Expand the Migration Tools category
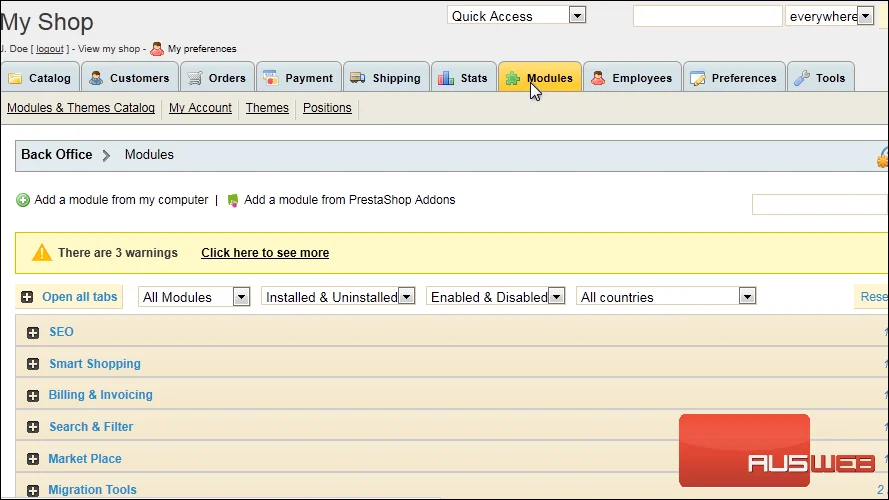 pos(33,491)
